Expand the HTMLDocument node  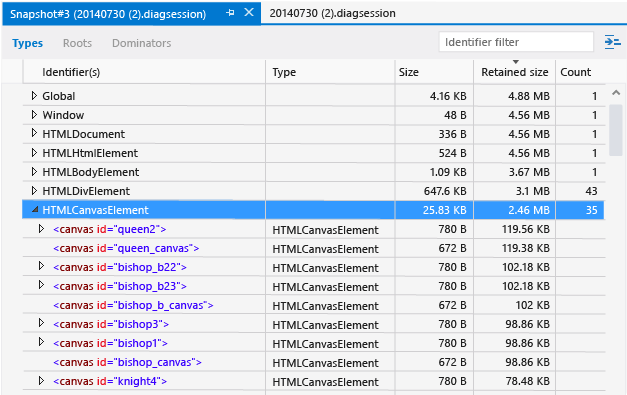(34, 133)
